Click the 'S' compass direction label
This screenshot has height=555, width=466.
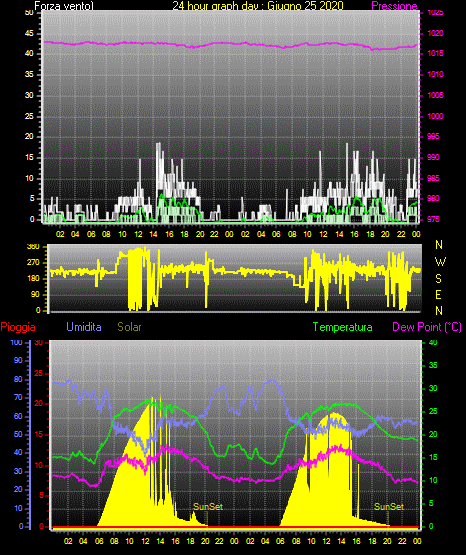(x=438, y=279)
